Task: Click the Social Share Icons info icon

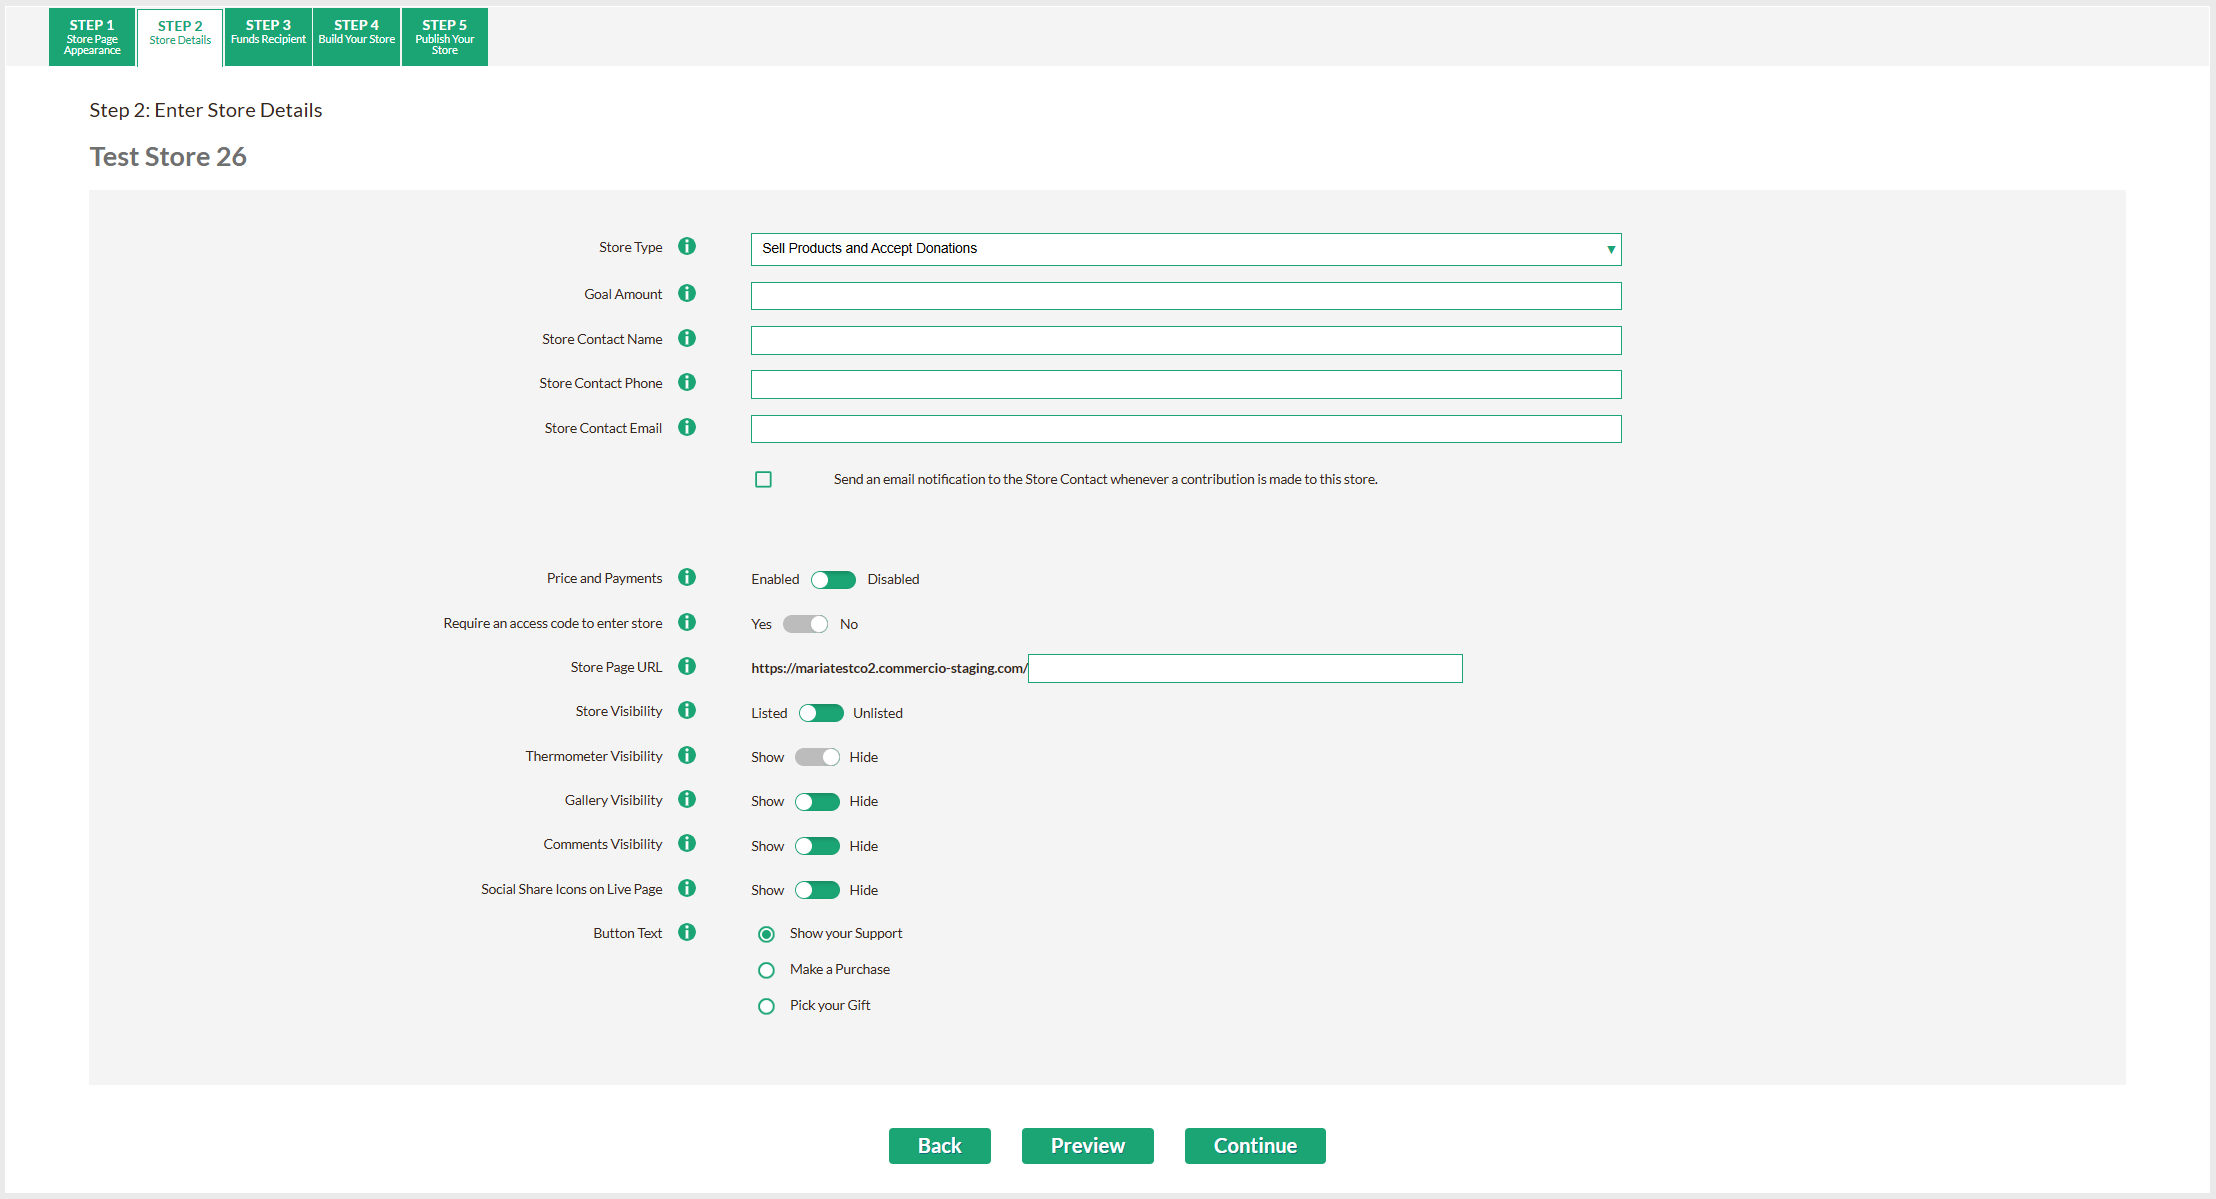Action: [687, 888]
